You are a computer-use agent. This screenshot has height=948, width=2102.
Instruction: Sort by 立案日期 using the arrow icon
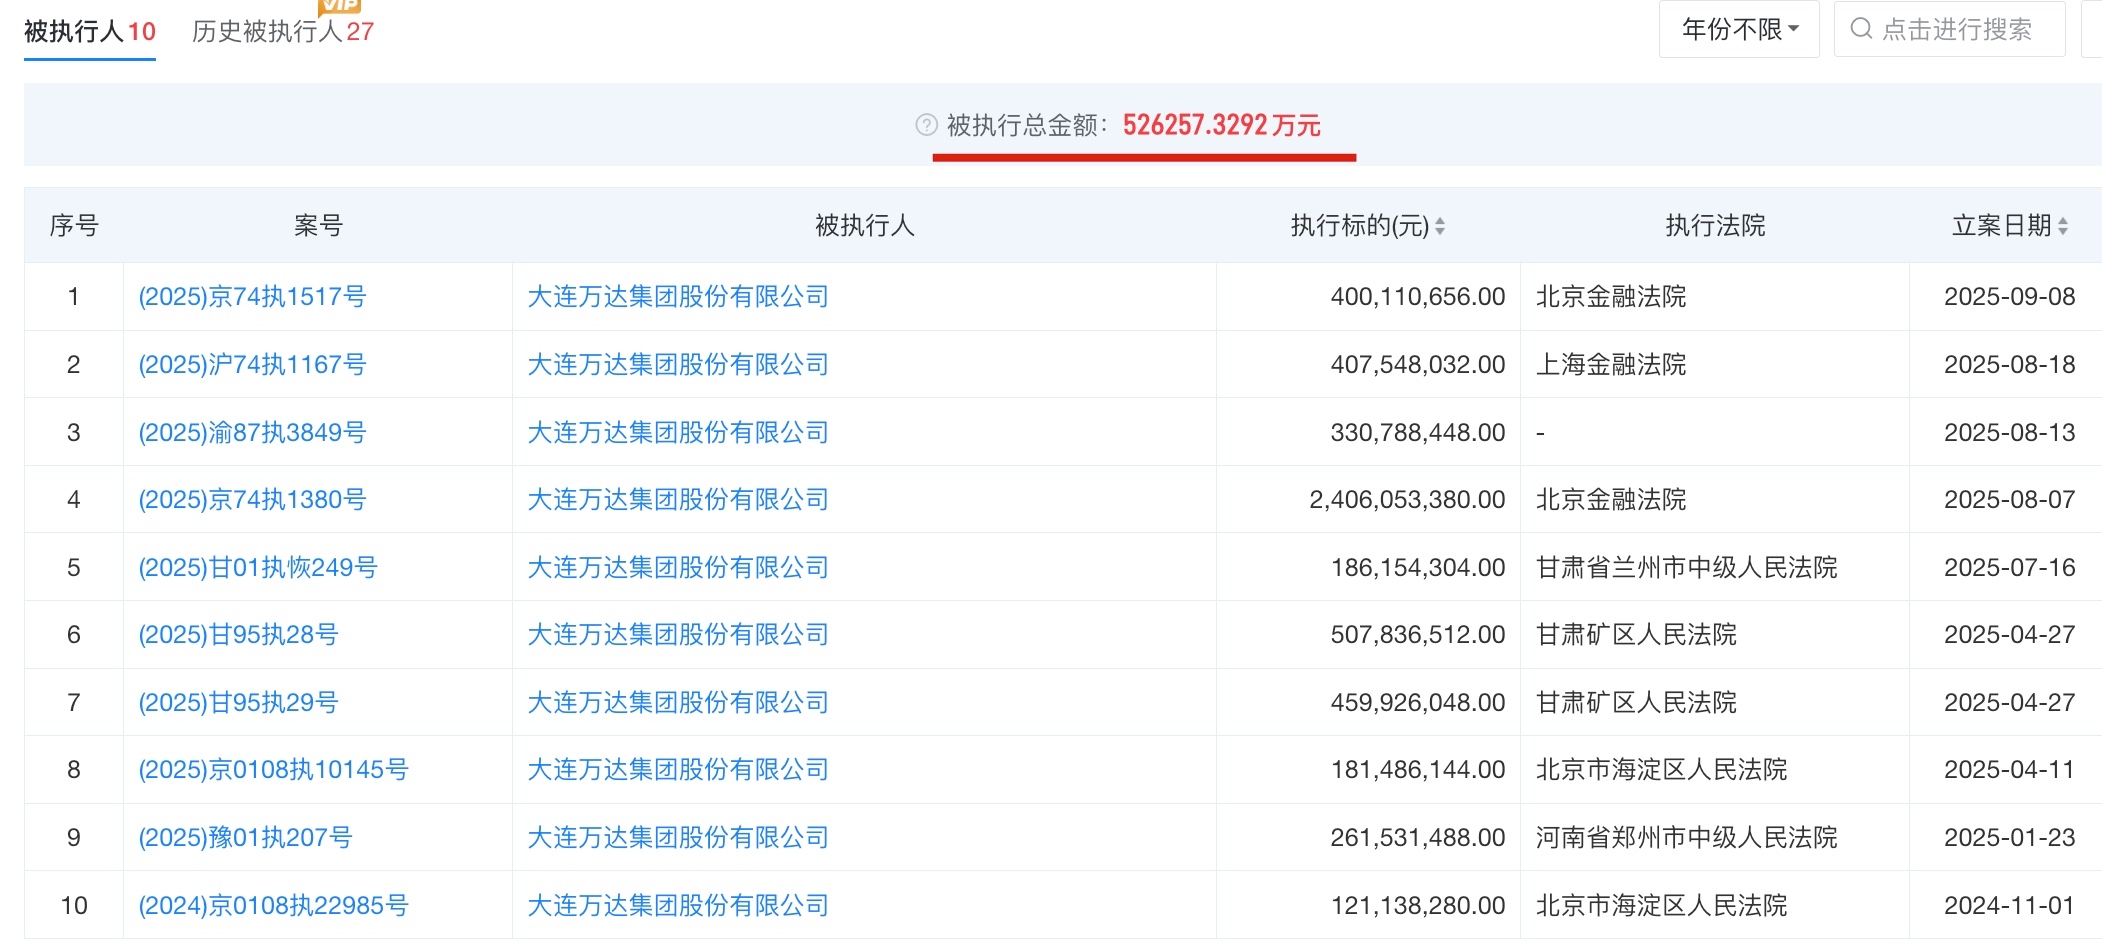(x=2063, y=227)
